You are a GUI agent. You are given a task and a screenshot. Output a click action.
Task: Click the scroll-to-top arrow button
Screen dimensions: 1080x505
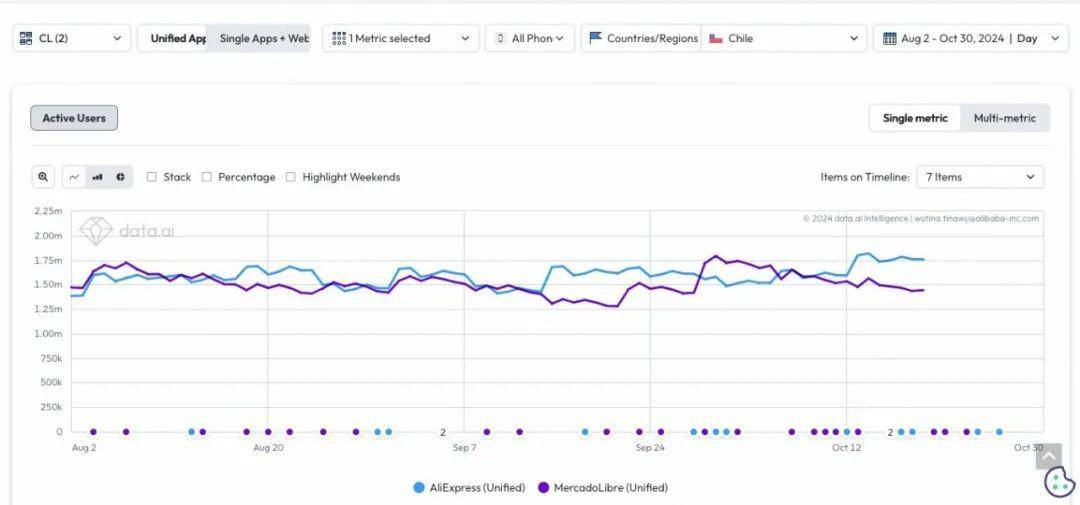point(1048,456)
